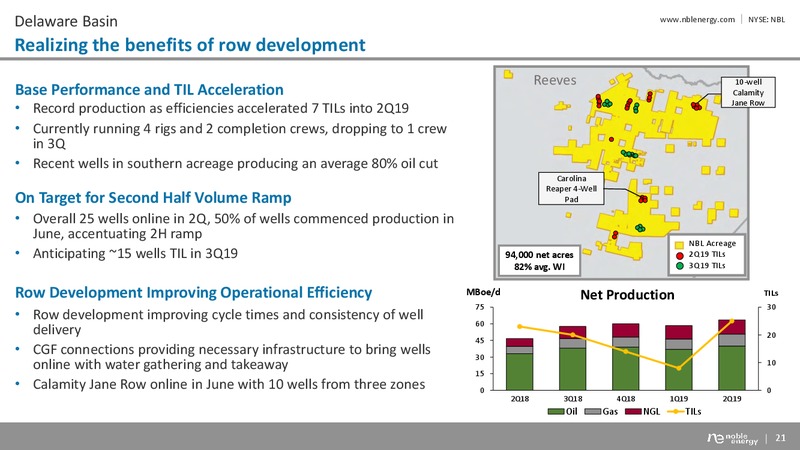Click the 'Carolina Reaper 4-Well Pad' callout box
This screenshot has width=800, height=450.
(571, 188)
